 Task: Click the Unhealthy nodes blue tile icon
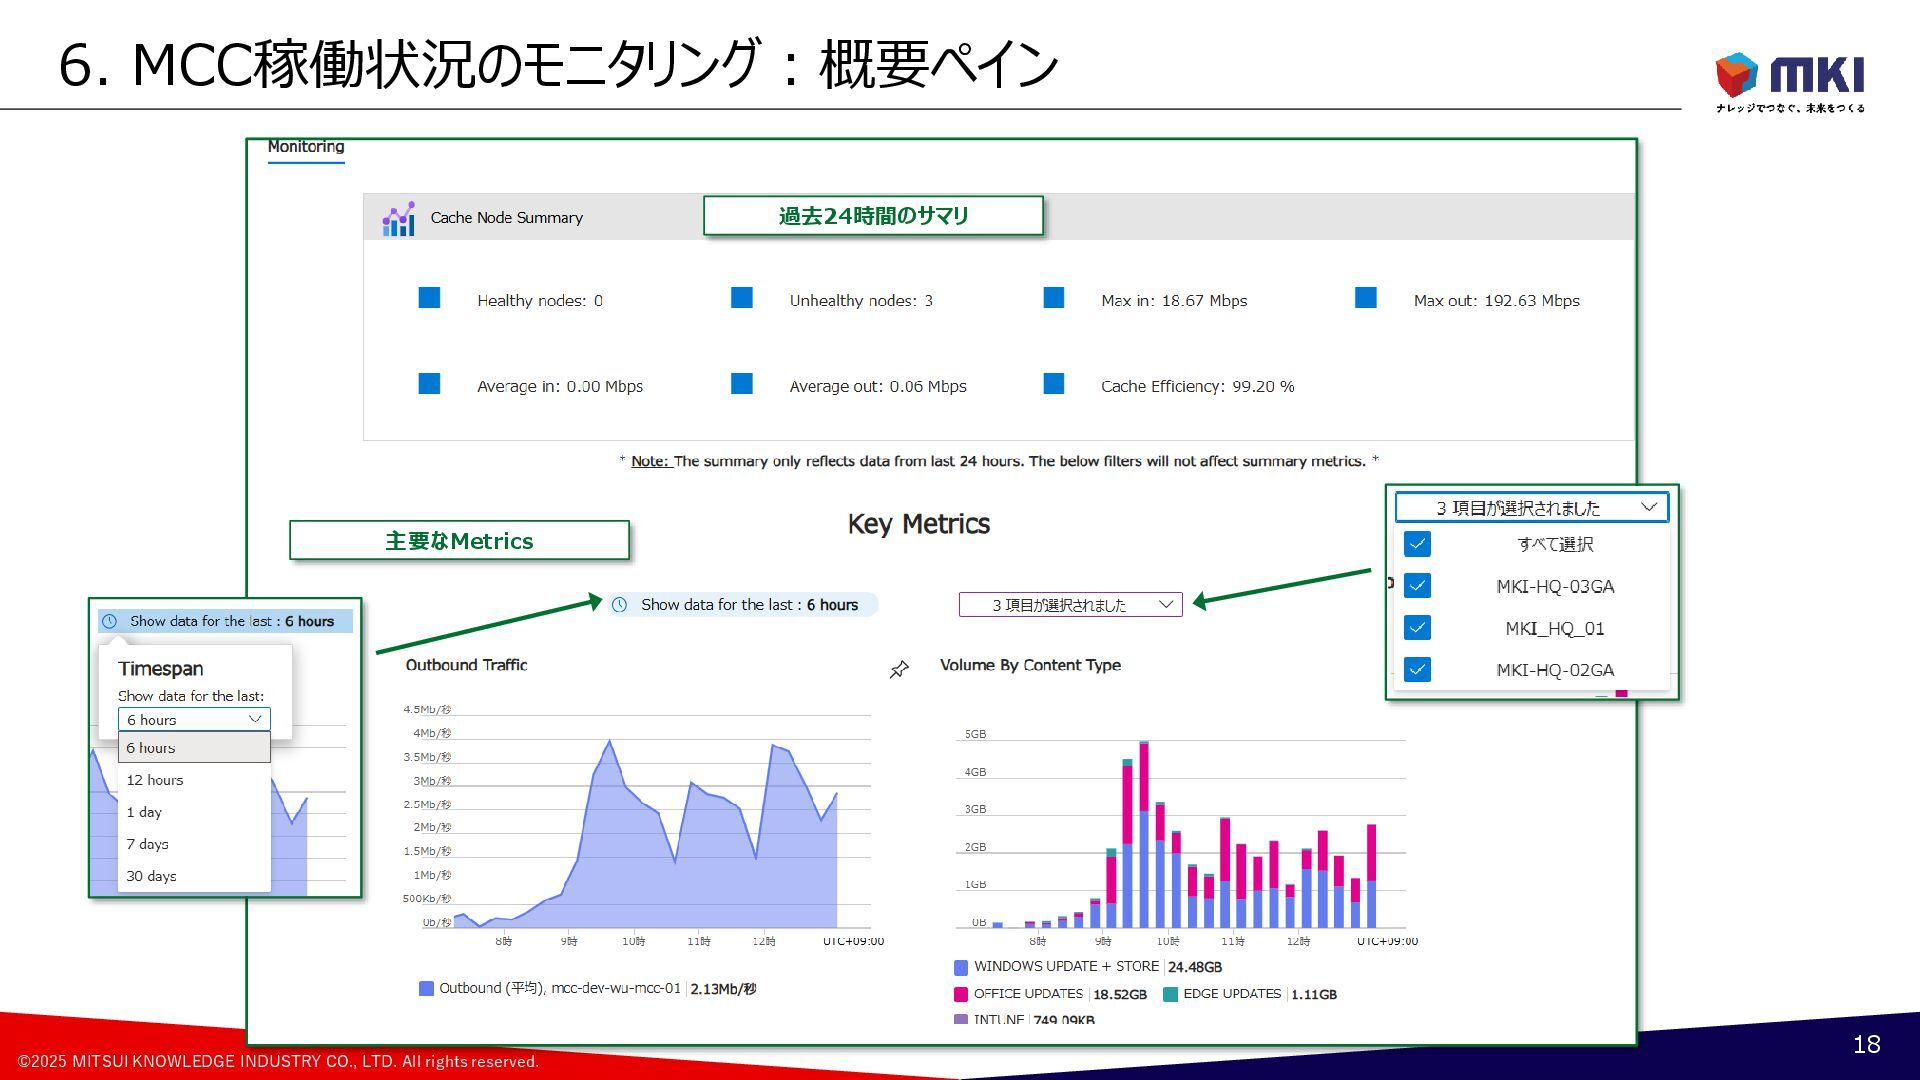coord(741,298)
